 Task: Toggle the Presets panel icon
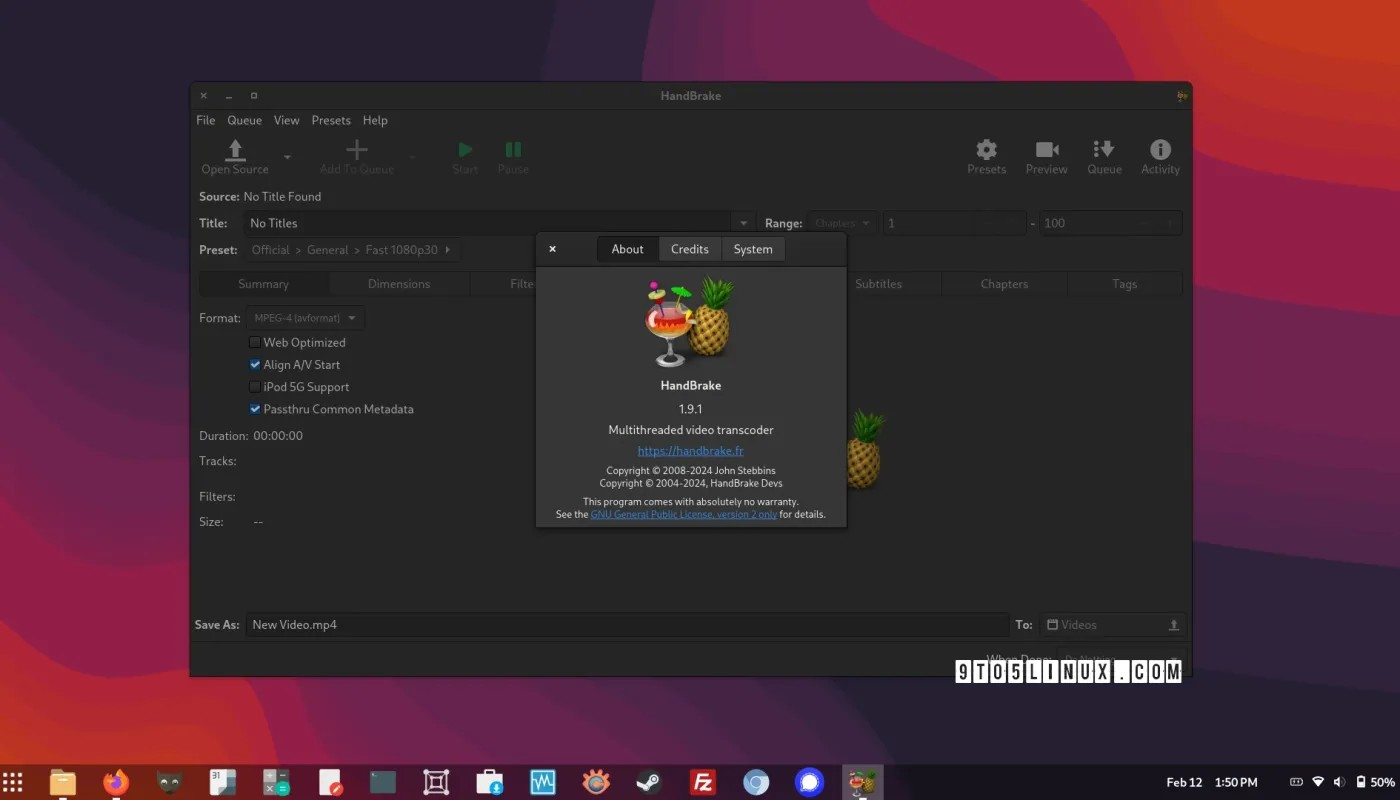[986, 155]
